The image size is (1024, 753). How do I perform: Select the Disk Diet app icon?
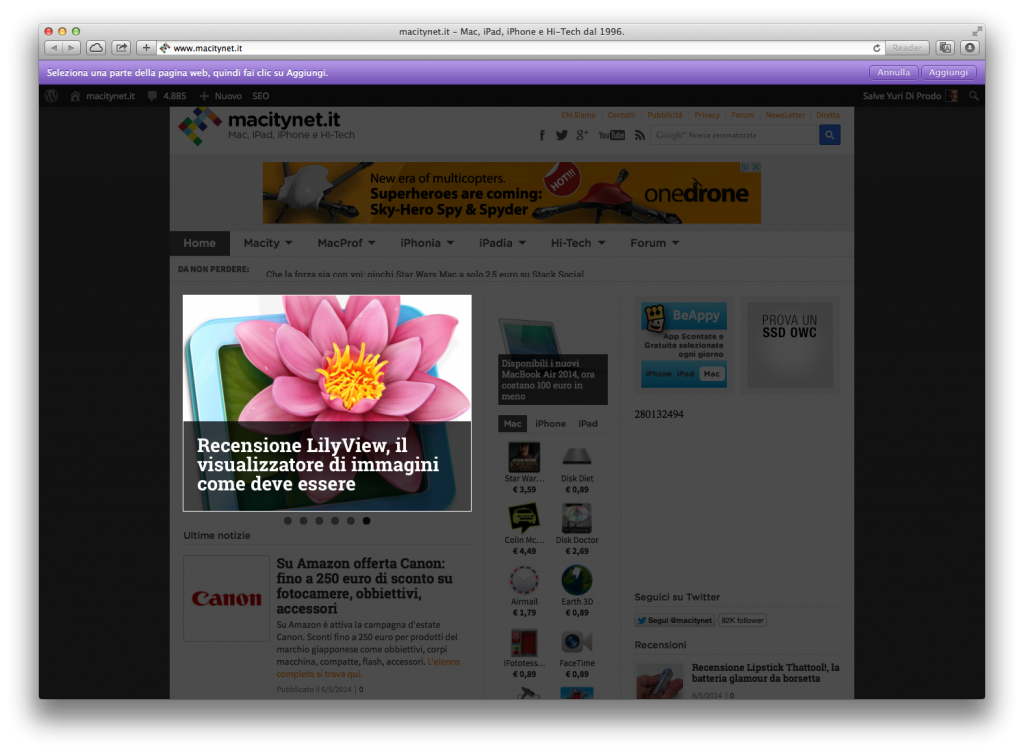[576, 457]
